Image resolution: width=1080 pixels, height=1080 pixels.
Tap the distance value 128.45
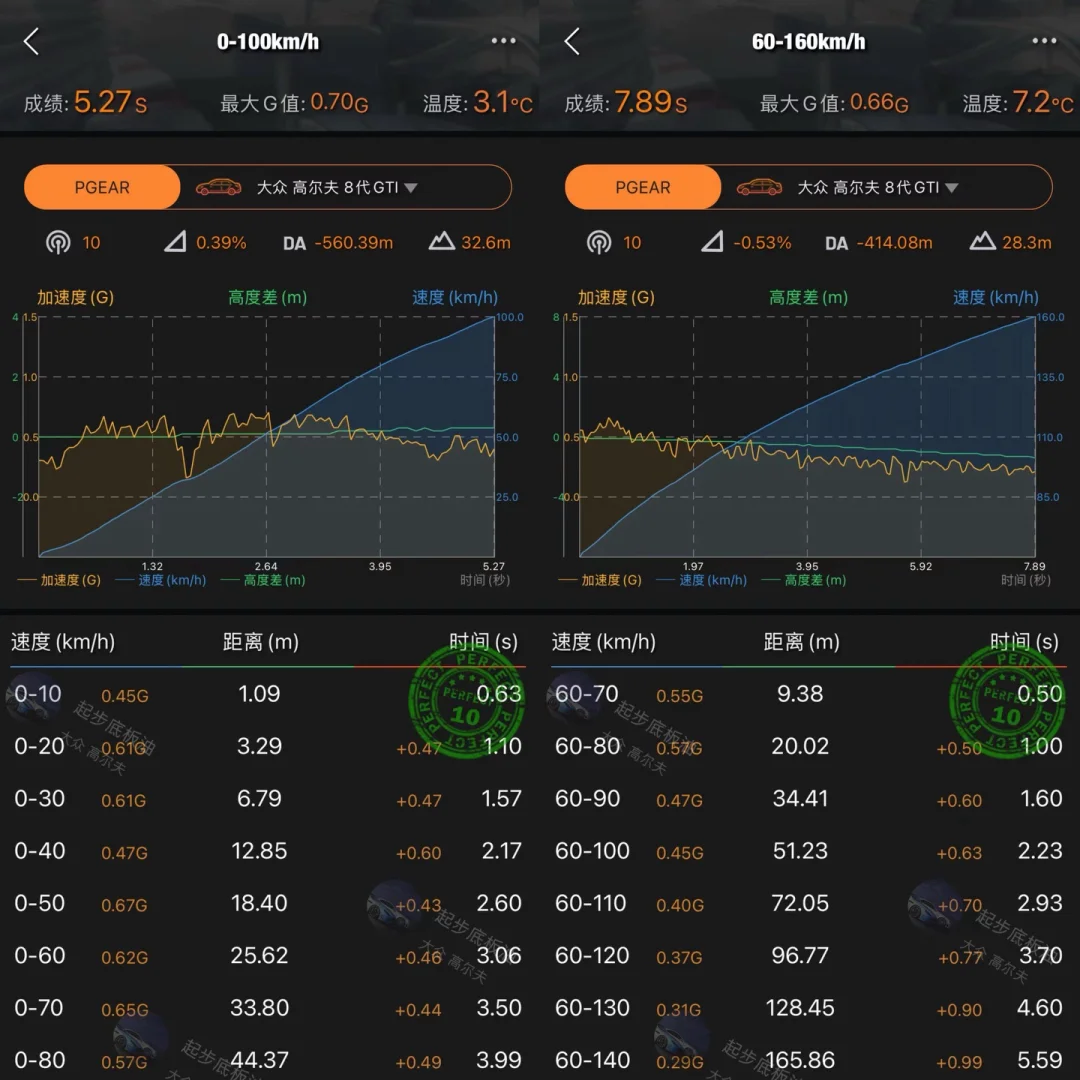[800, 1008]
